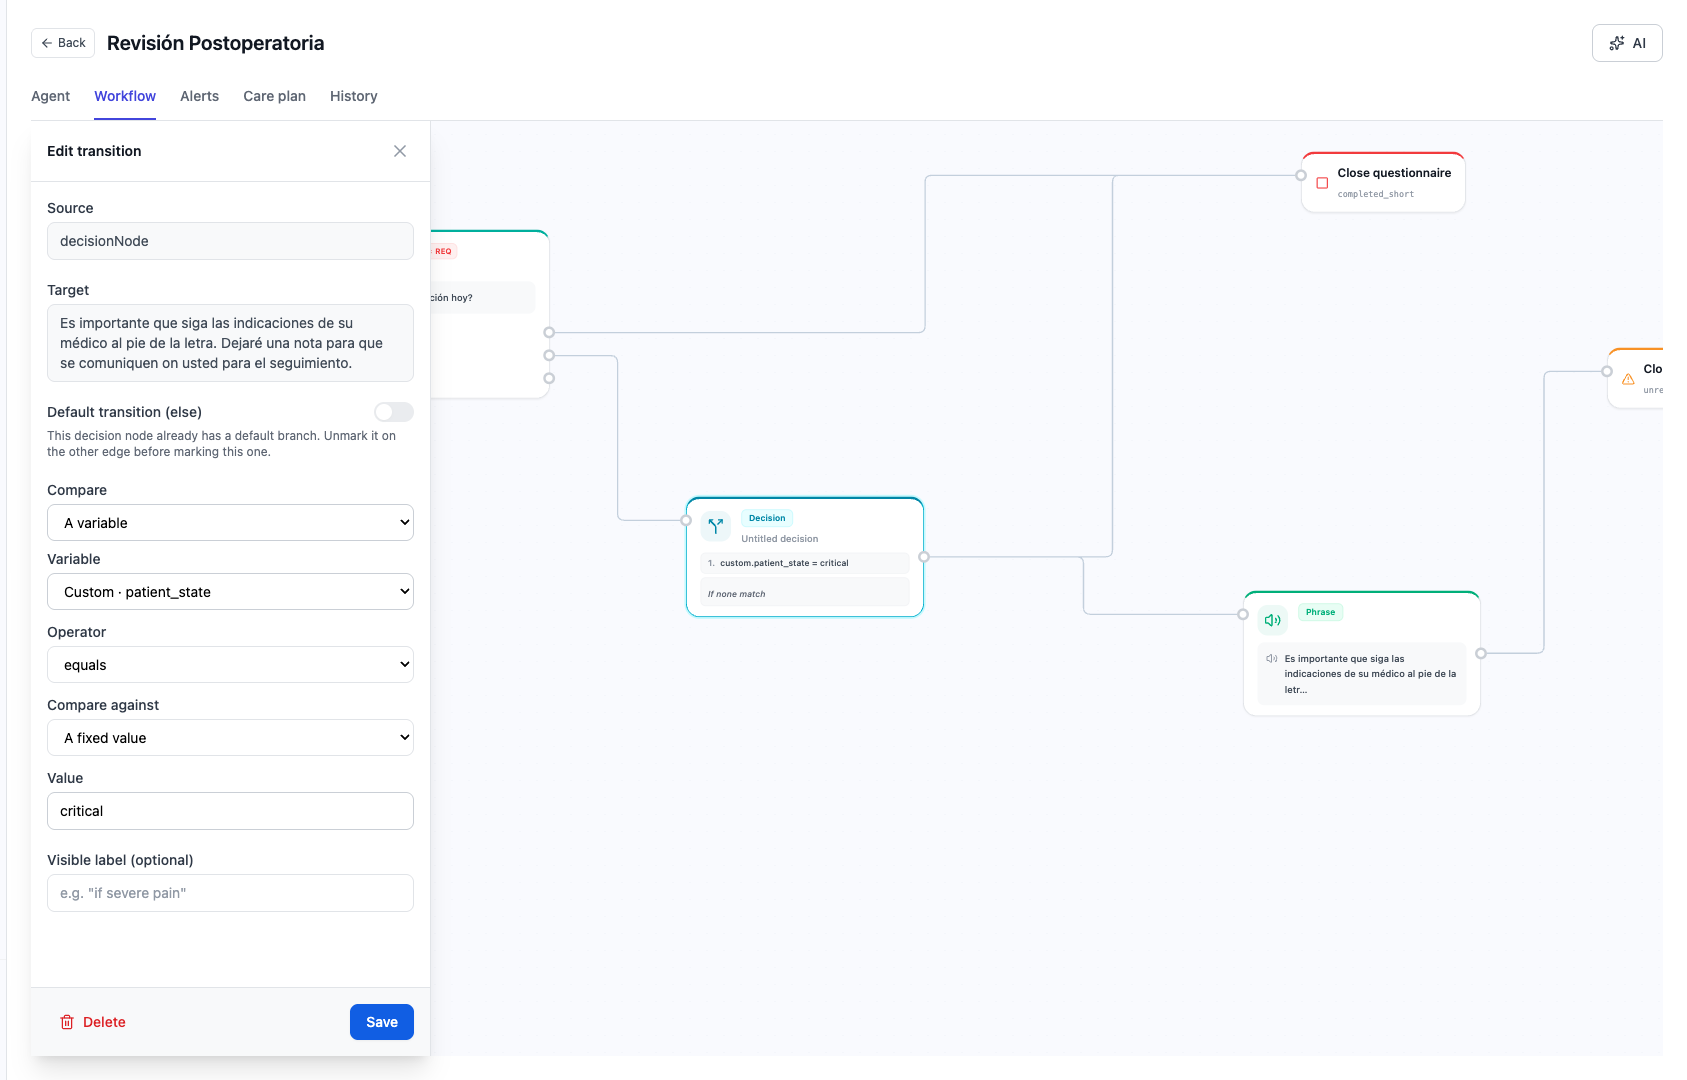Toggle Default transition (else) switch
The image size is (1687, 1080).
(x=394, y=412)
